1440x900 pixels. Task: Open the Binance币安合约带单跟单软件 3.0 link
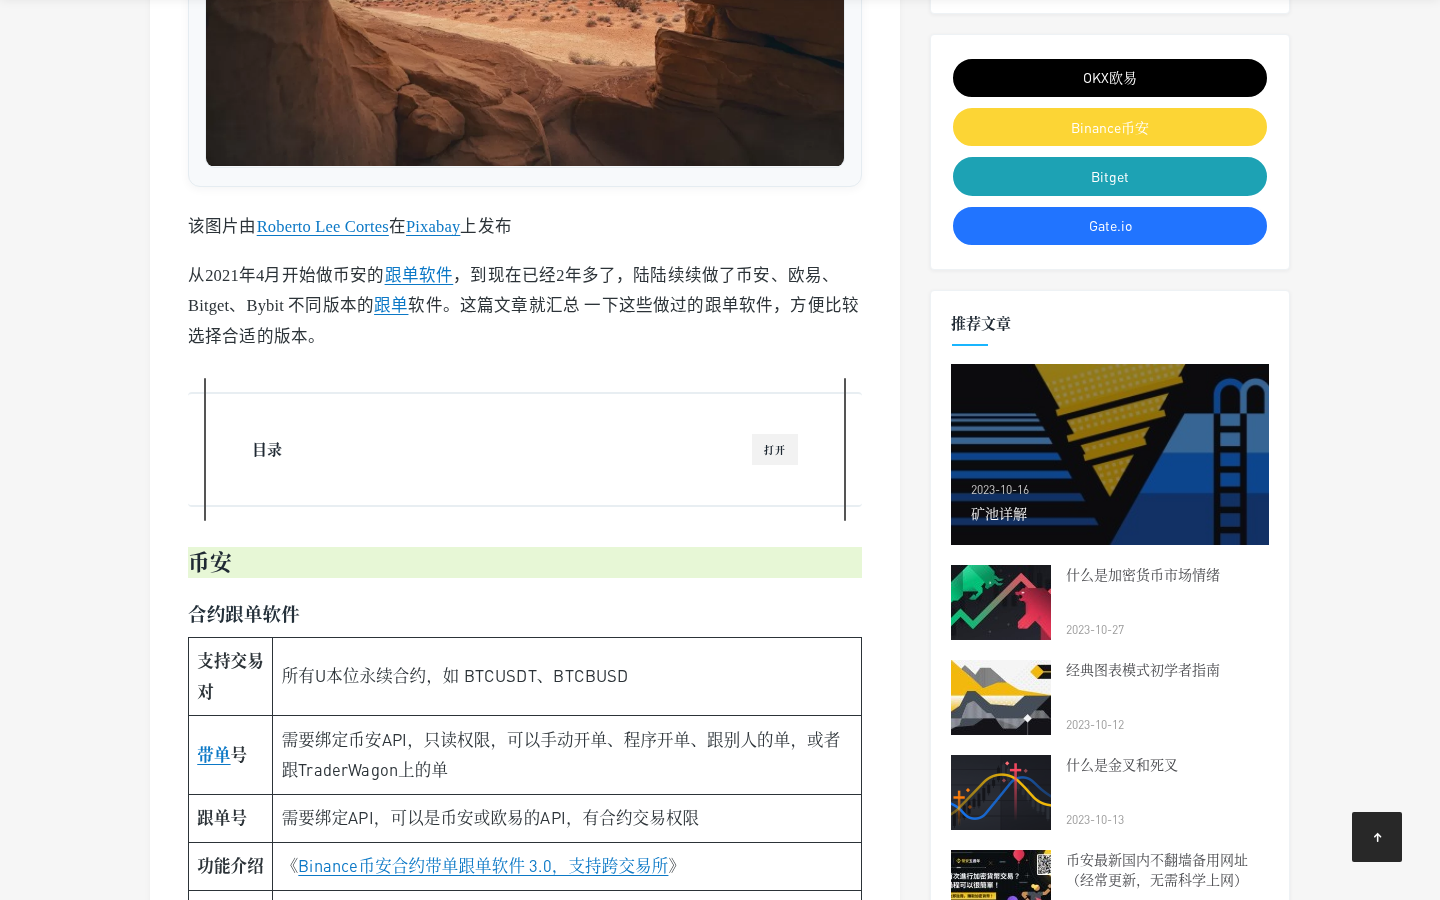pos(483,866)
